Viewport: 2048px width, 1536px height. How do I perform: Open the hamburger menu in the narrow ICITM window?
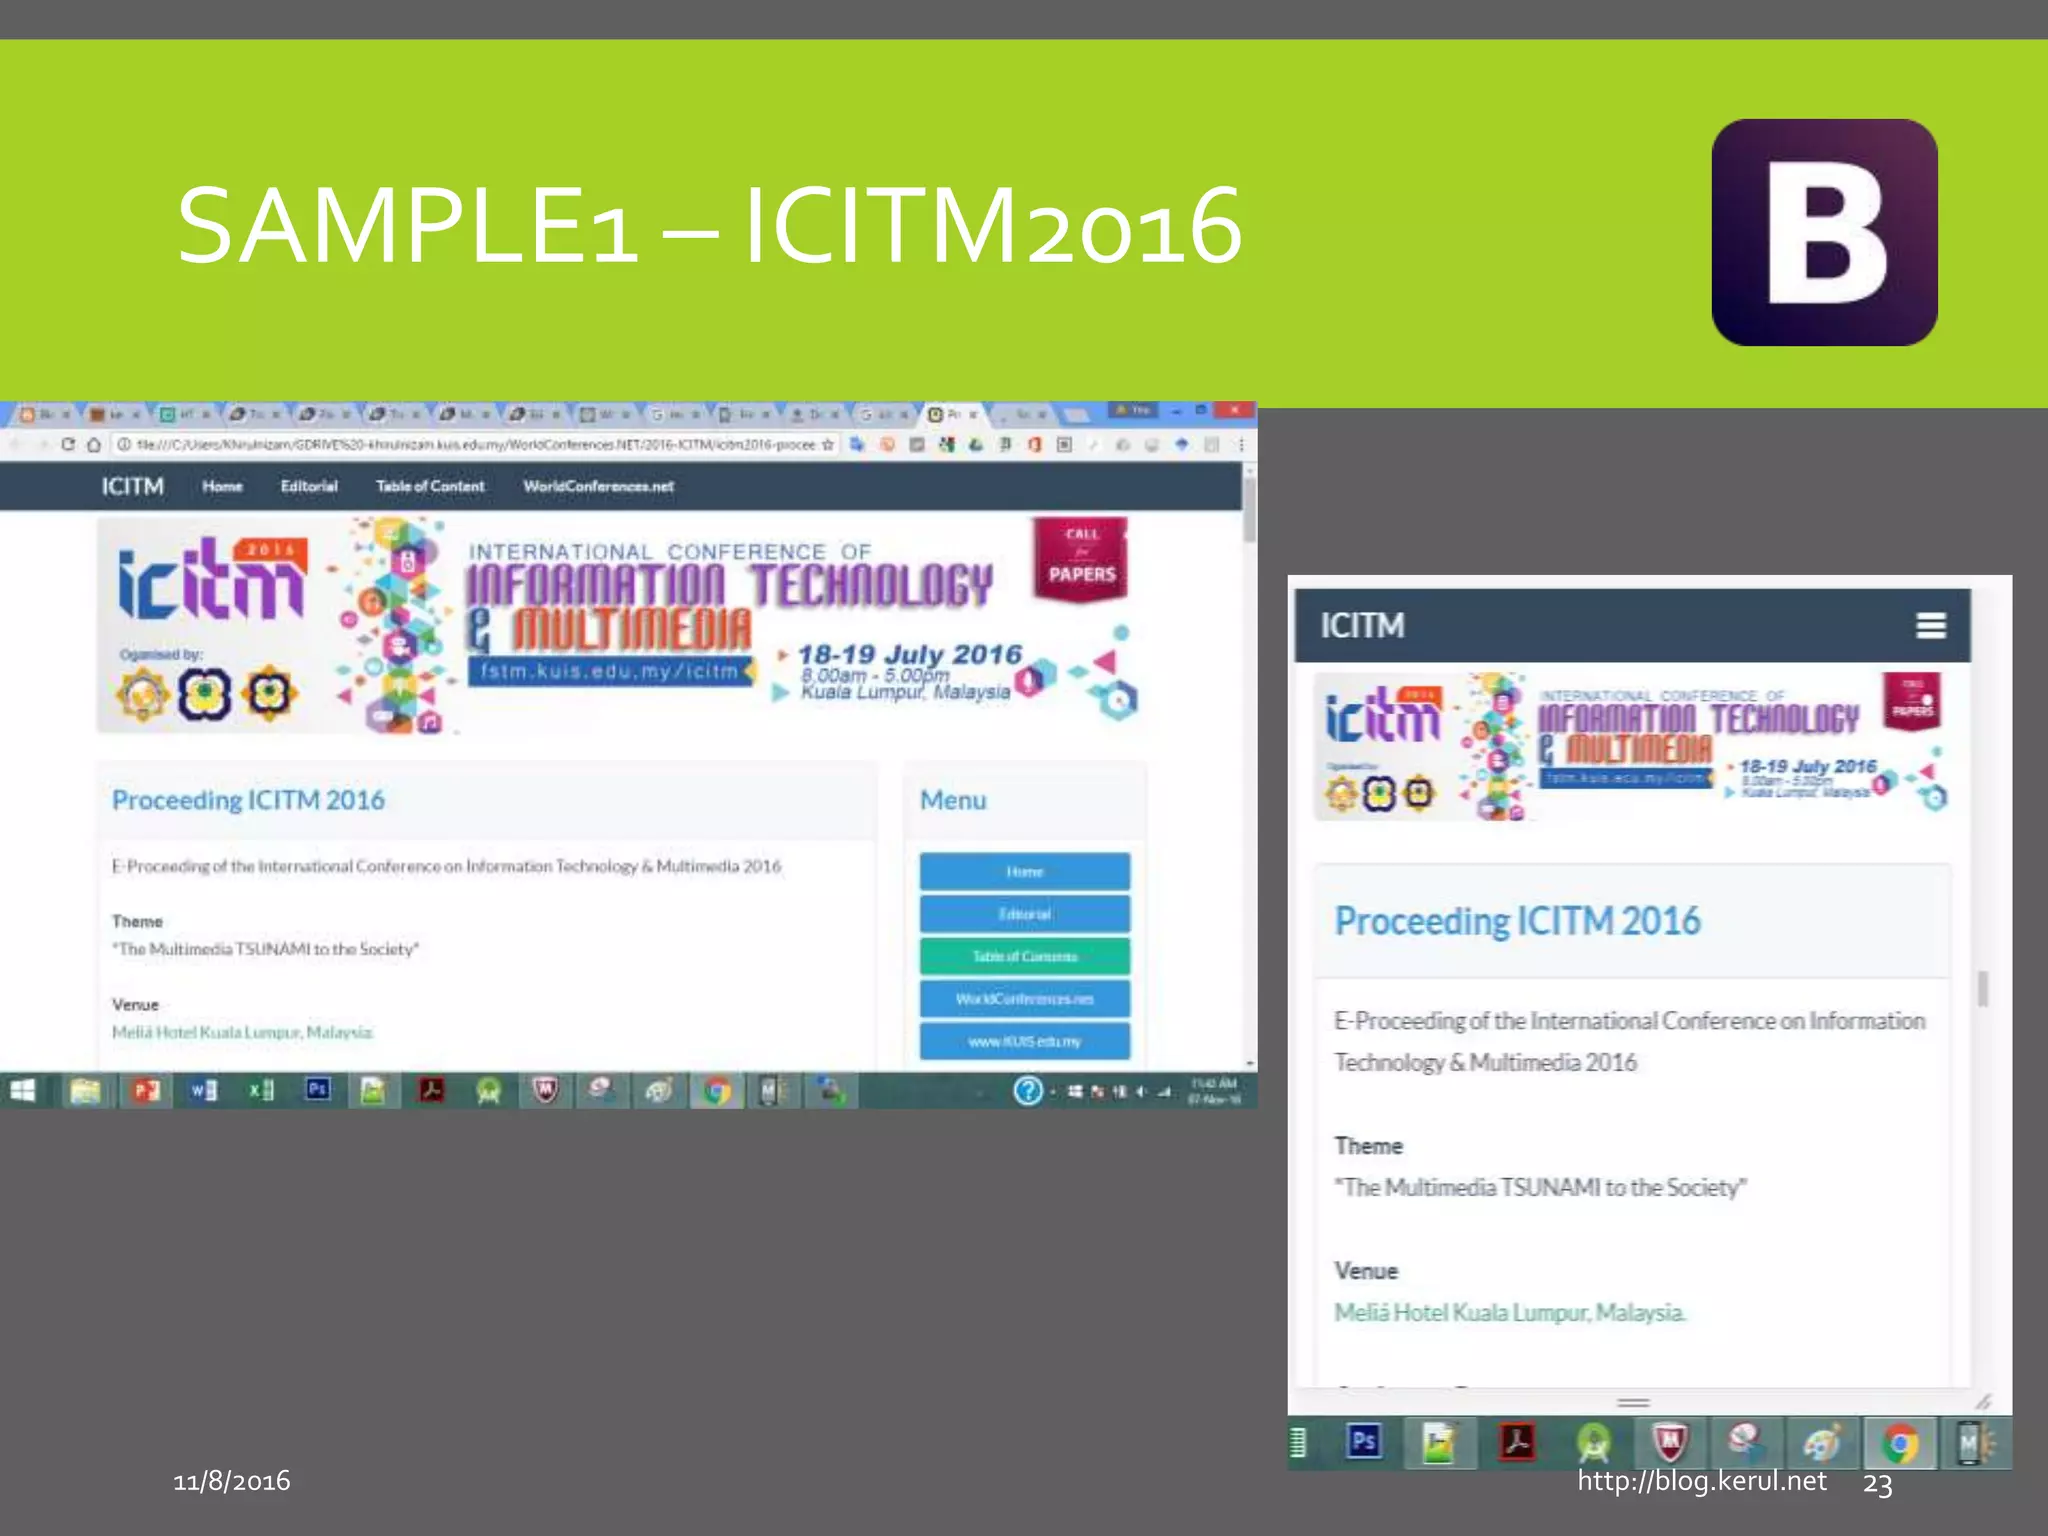(1930, 626)
